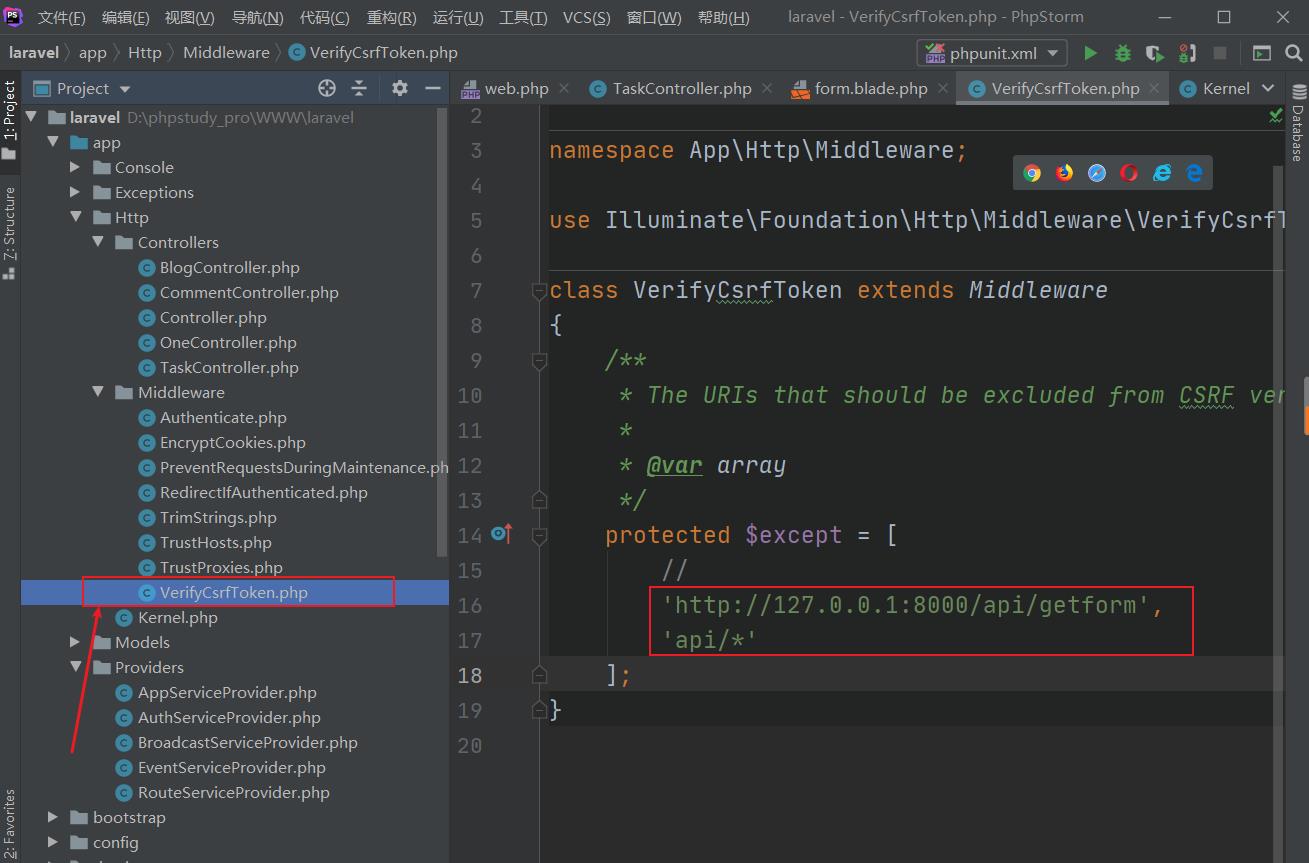The width and height of the screenshot is (1309, 863).
Task: Click the laravel breadcrumb
Action: [34, 53]
